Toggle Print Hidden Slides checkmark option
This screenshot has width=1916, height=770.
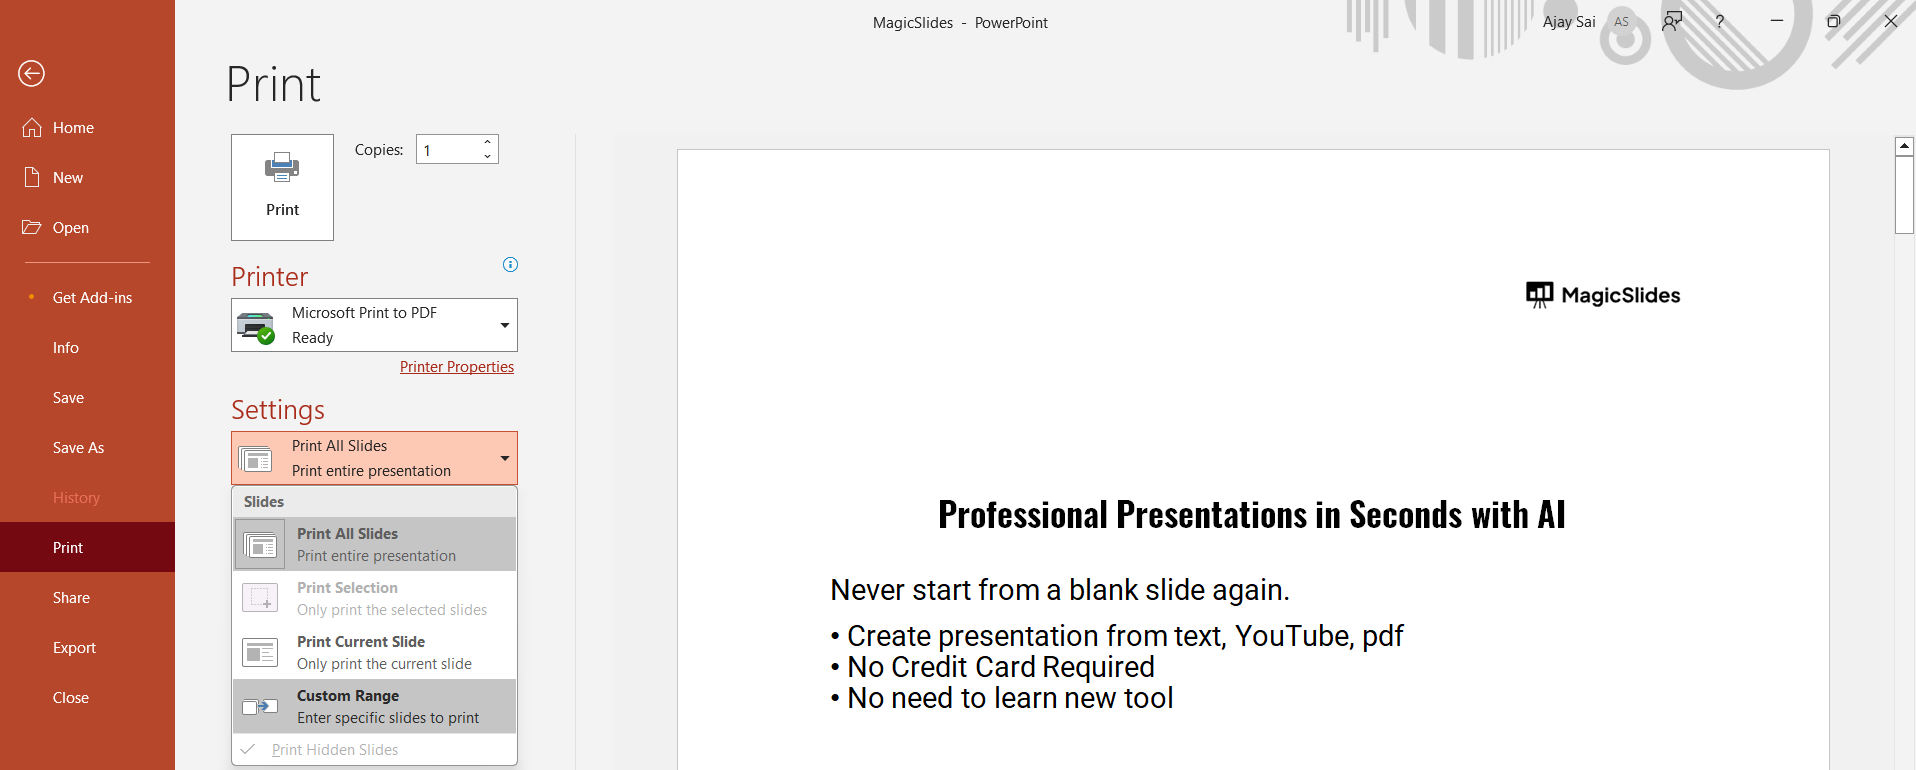coord(375,750)
